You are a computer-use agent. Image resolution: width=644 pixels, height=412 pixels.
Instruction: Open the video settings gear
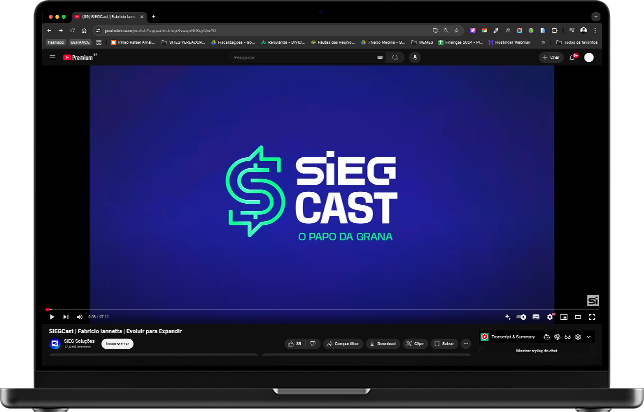[x=550, y=317]
